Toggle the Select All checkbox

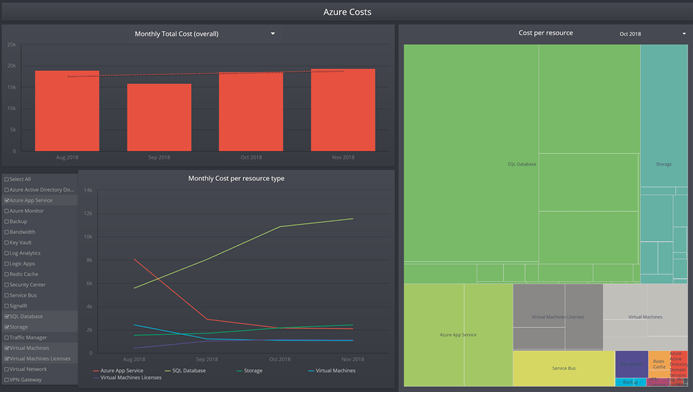point(7,180)
